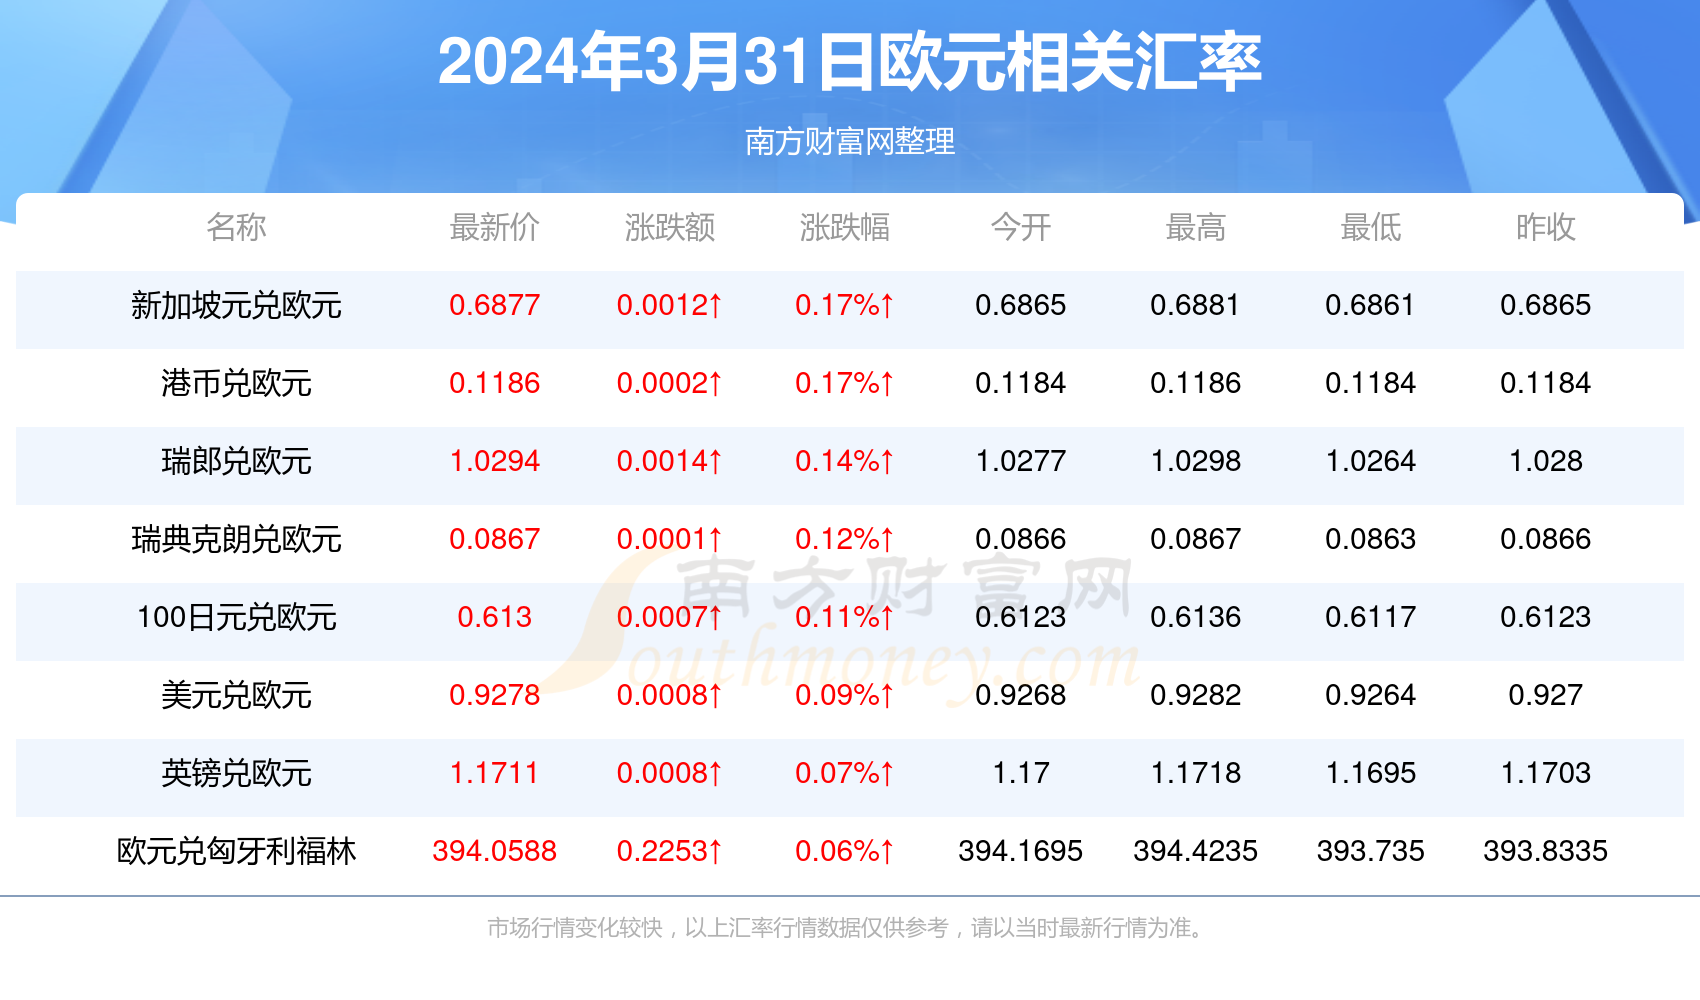
Task: Select the 名称 column header
Action: 236,227
